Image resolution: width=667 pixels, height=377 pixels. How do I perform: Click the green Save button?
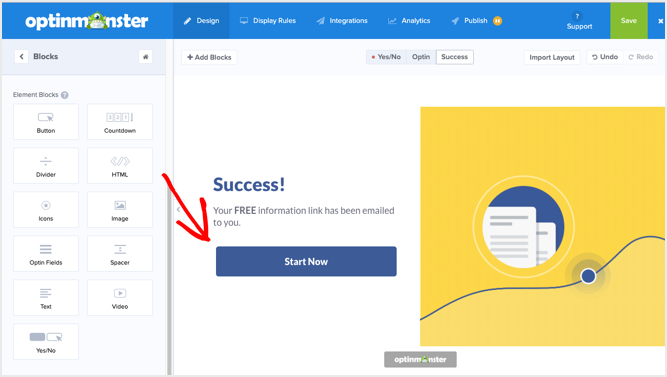tap(629, 21)
